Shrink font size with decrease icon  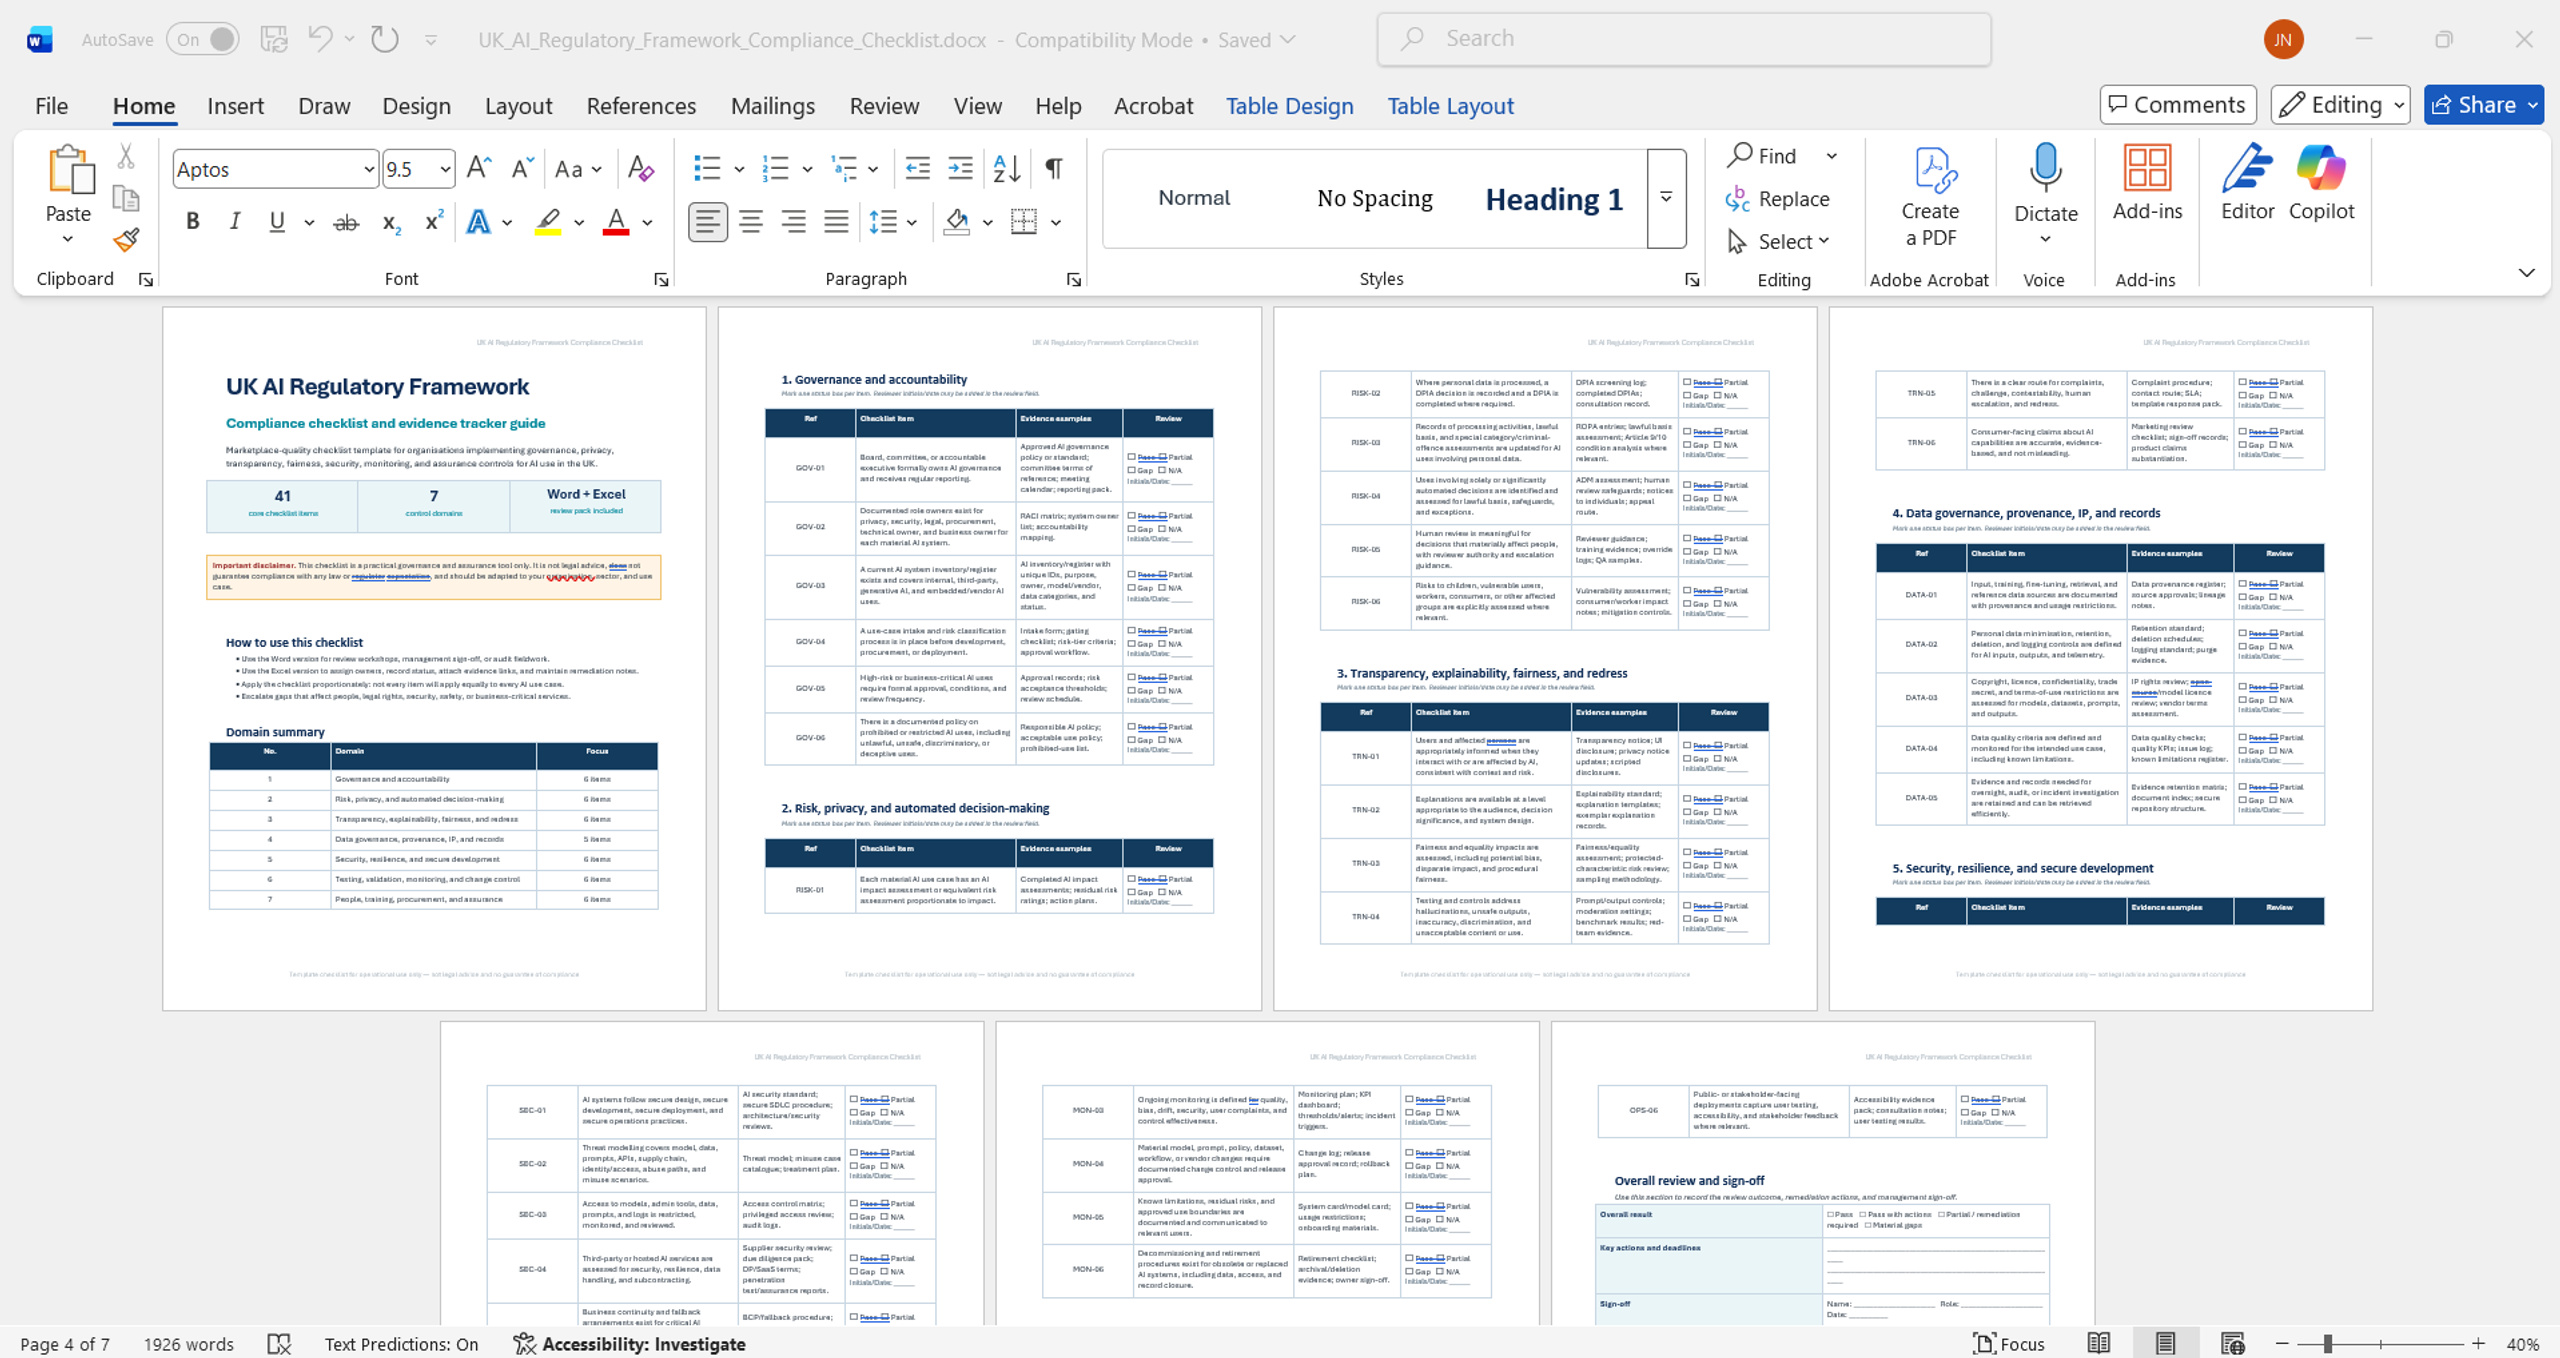tap(521, 168)
